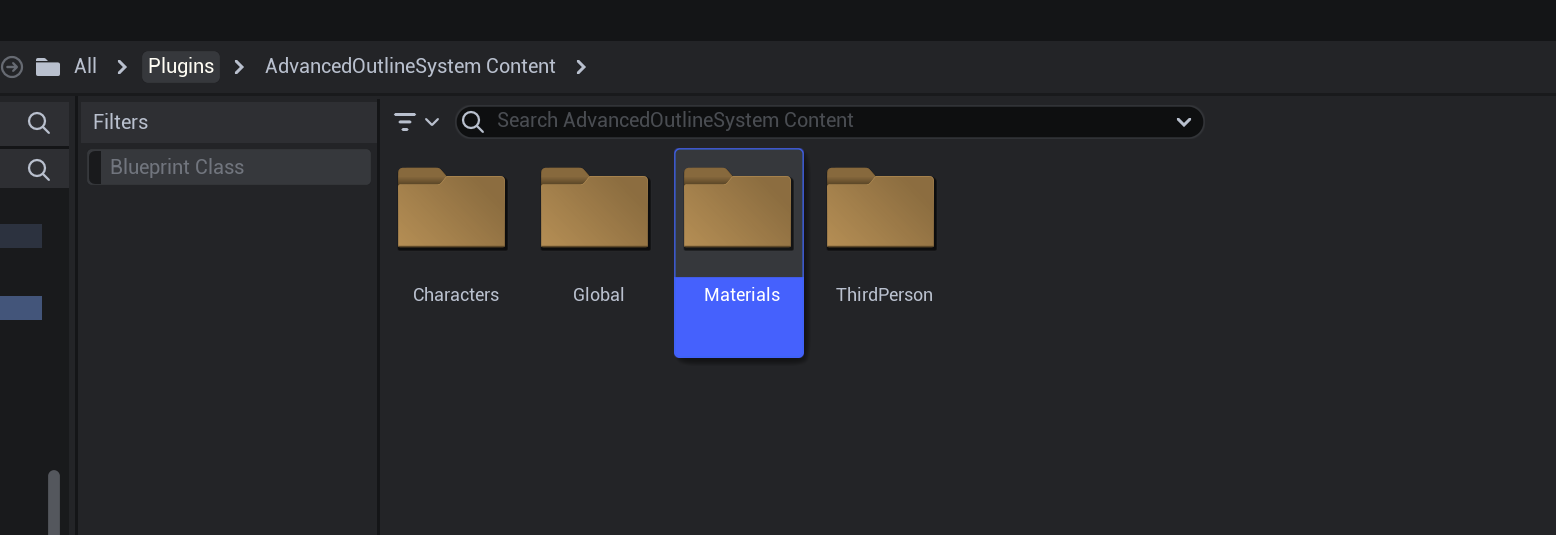Viewport: 1556px width, 535px height.
Task: Click the forward history arrow icon
Action: click(x=11, y=67)
